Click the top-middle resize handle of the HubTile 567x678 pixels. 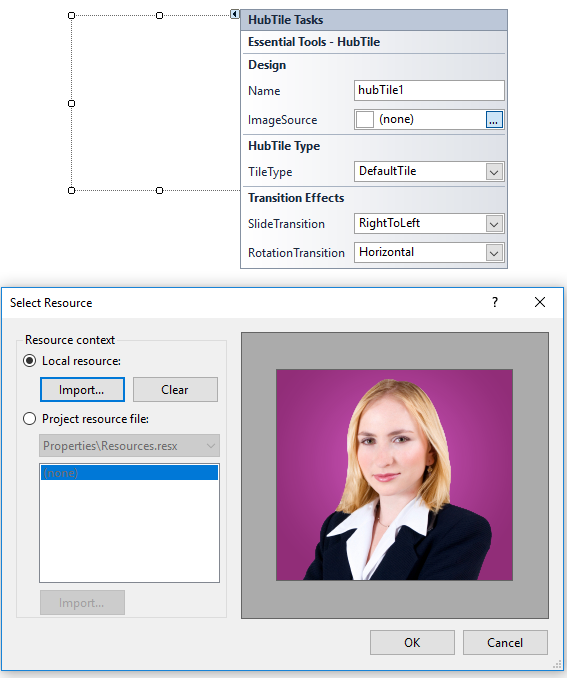pyautogui.click(x=160, y=16)
